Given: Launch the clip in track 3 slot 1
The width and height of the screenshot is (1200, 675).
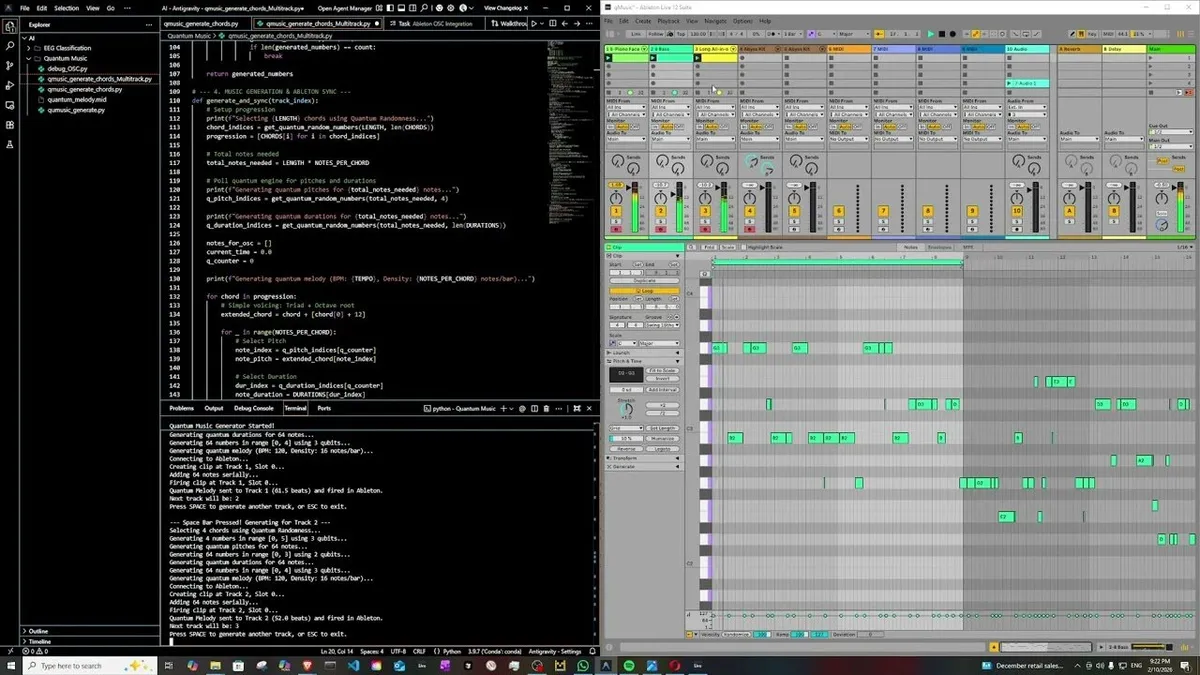Looking at the screenshot, I should [x=698, y=58].
